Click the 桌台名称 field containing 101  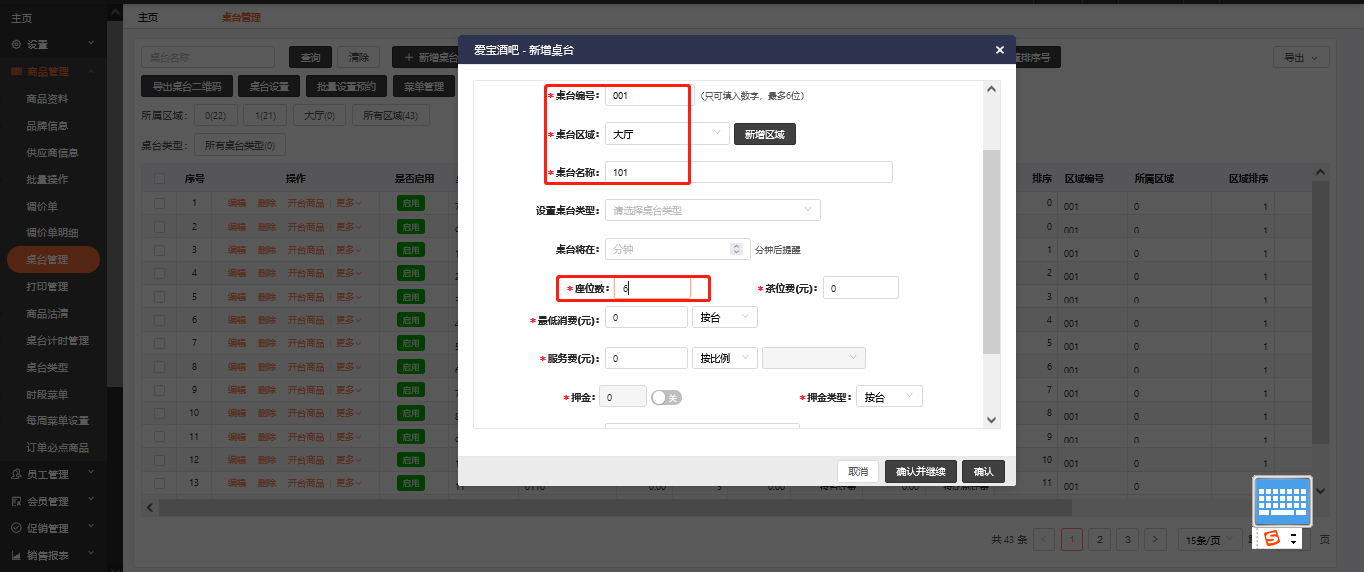749,172
